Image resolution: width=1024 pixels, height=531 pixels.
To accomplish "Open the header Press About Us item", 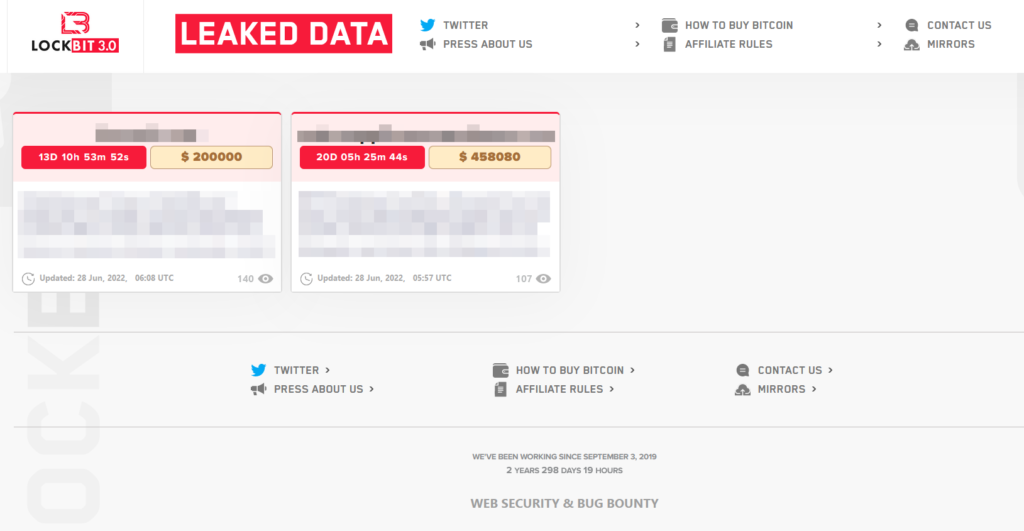I will pos(488,44).
